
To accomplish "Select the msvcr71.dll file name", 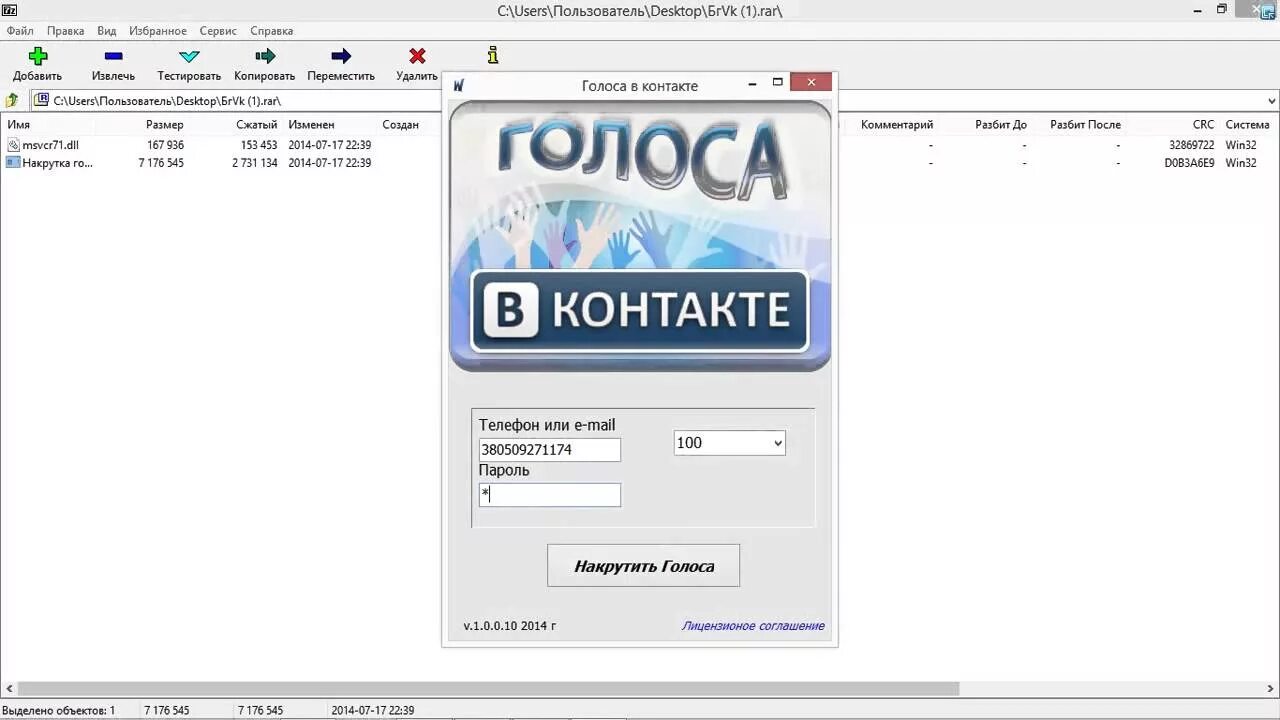I will pyautogui.click(x=50, y=145).
